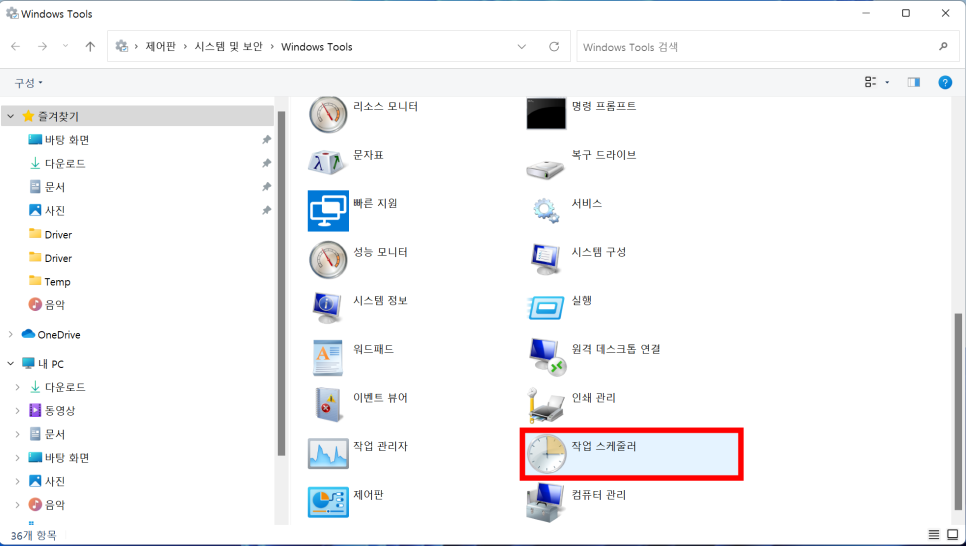Open recent locations dropdown arrow
Screen dimensions: 966x546
[x=65, y=46]
